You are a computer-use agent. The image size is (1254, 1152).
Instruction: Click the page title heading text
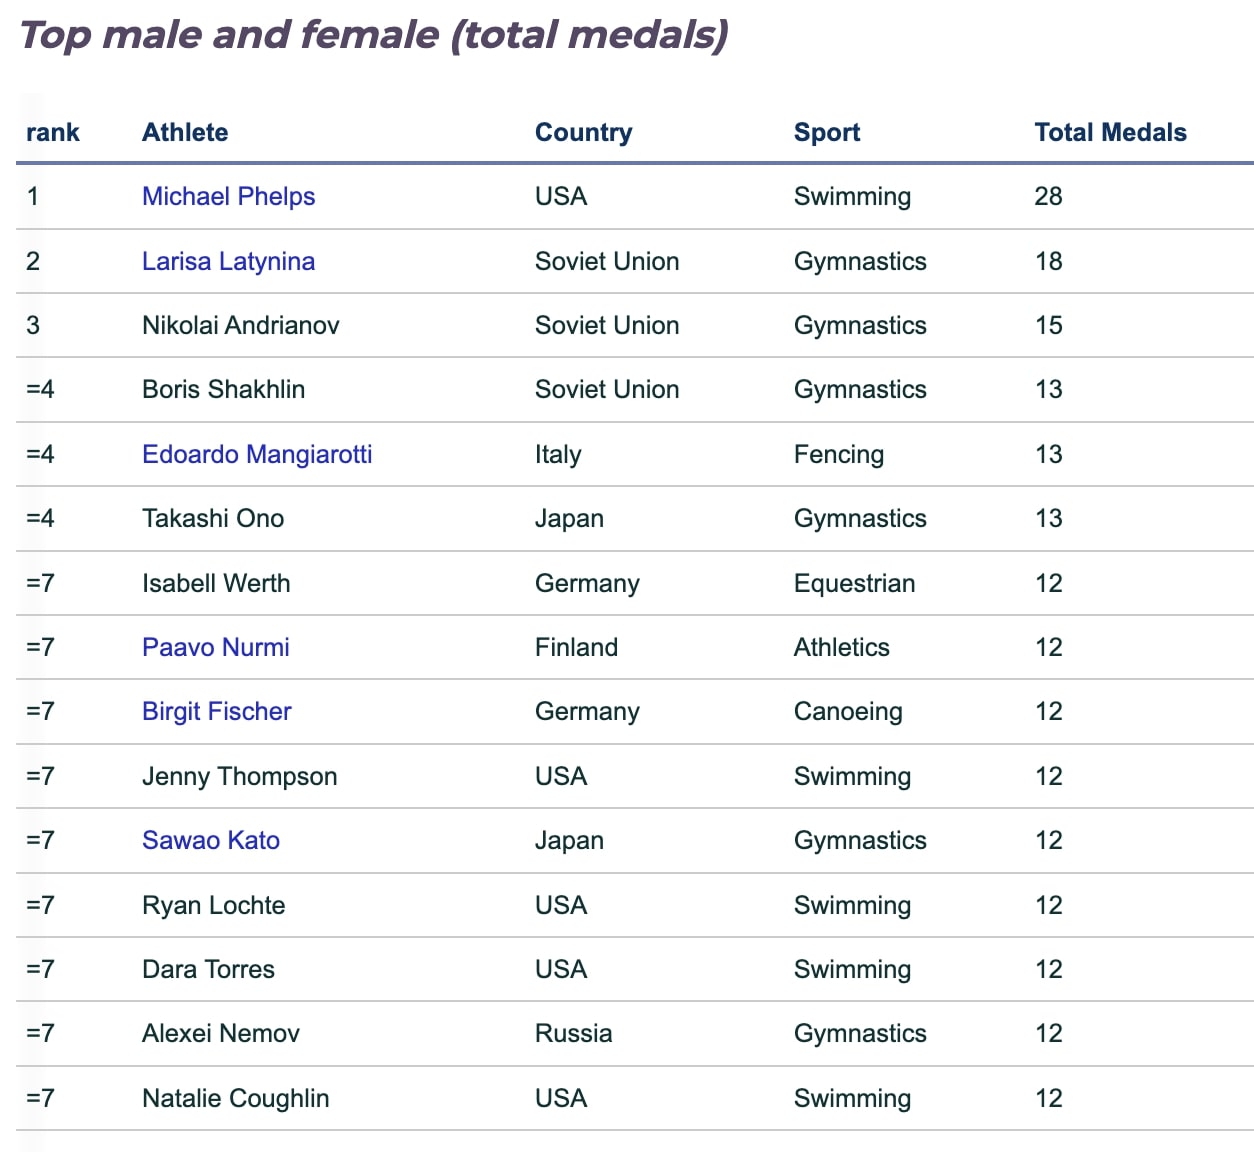coord(373,35)
